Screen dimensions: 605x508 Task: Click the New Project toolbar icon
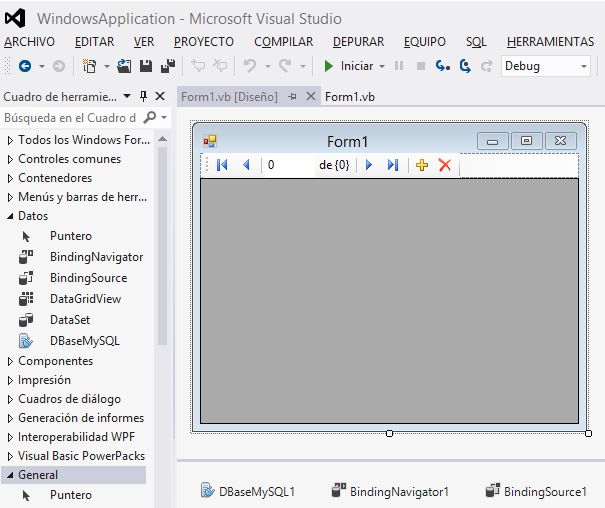[x=90, y=66]
